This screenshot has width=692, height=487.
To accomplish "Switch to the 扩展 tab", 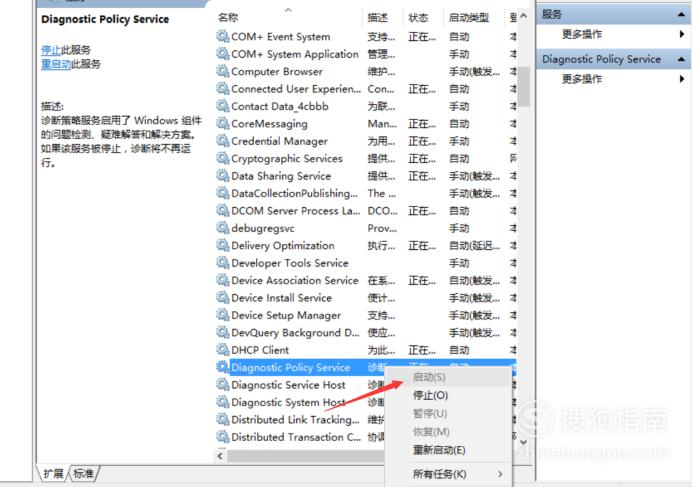I will click(53, 474).
